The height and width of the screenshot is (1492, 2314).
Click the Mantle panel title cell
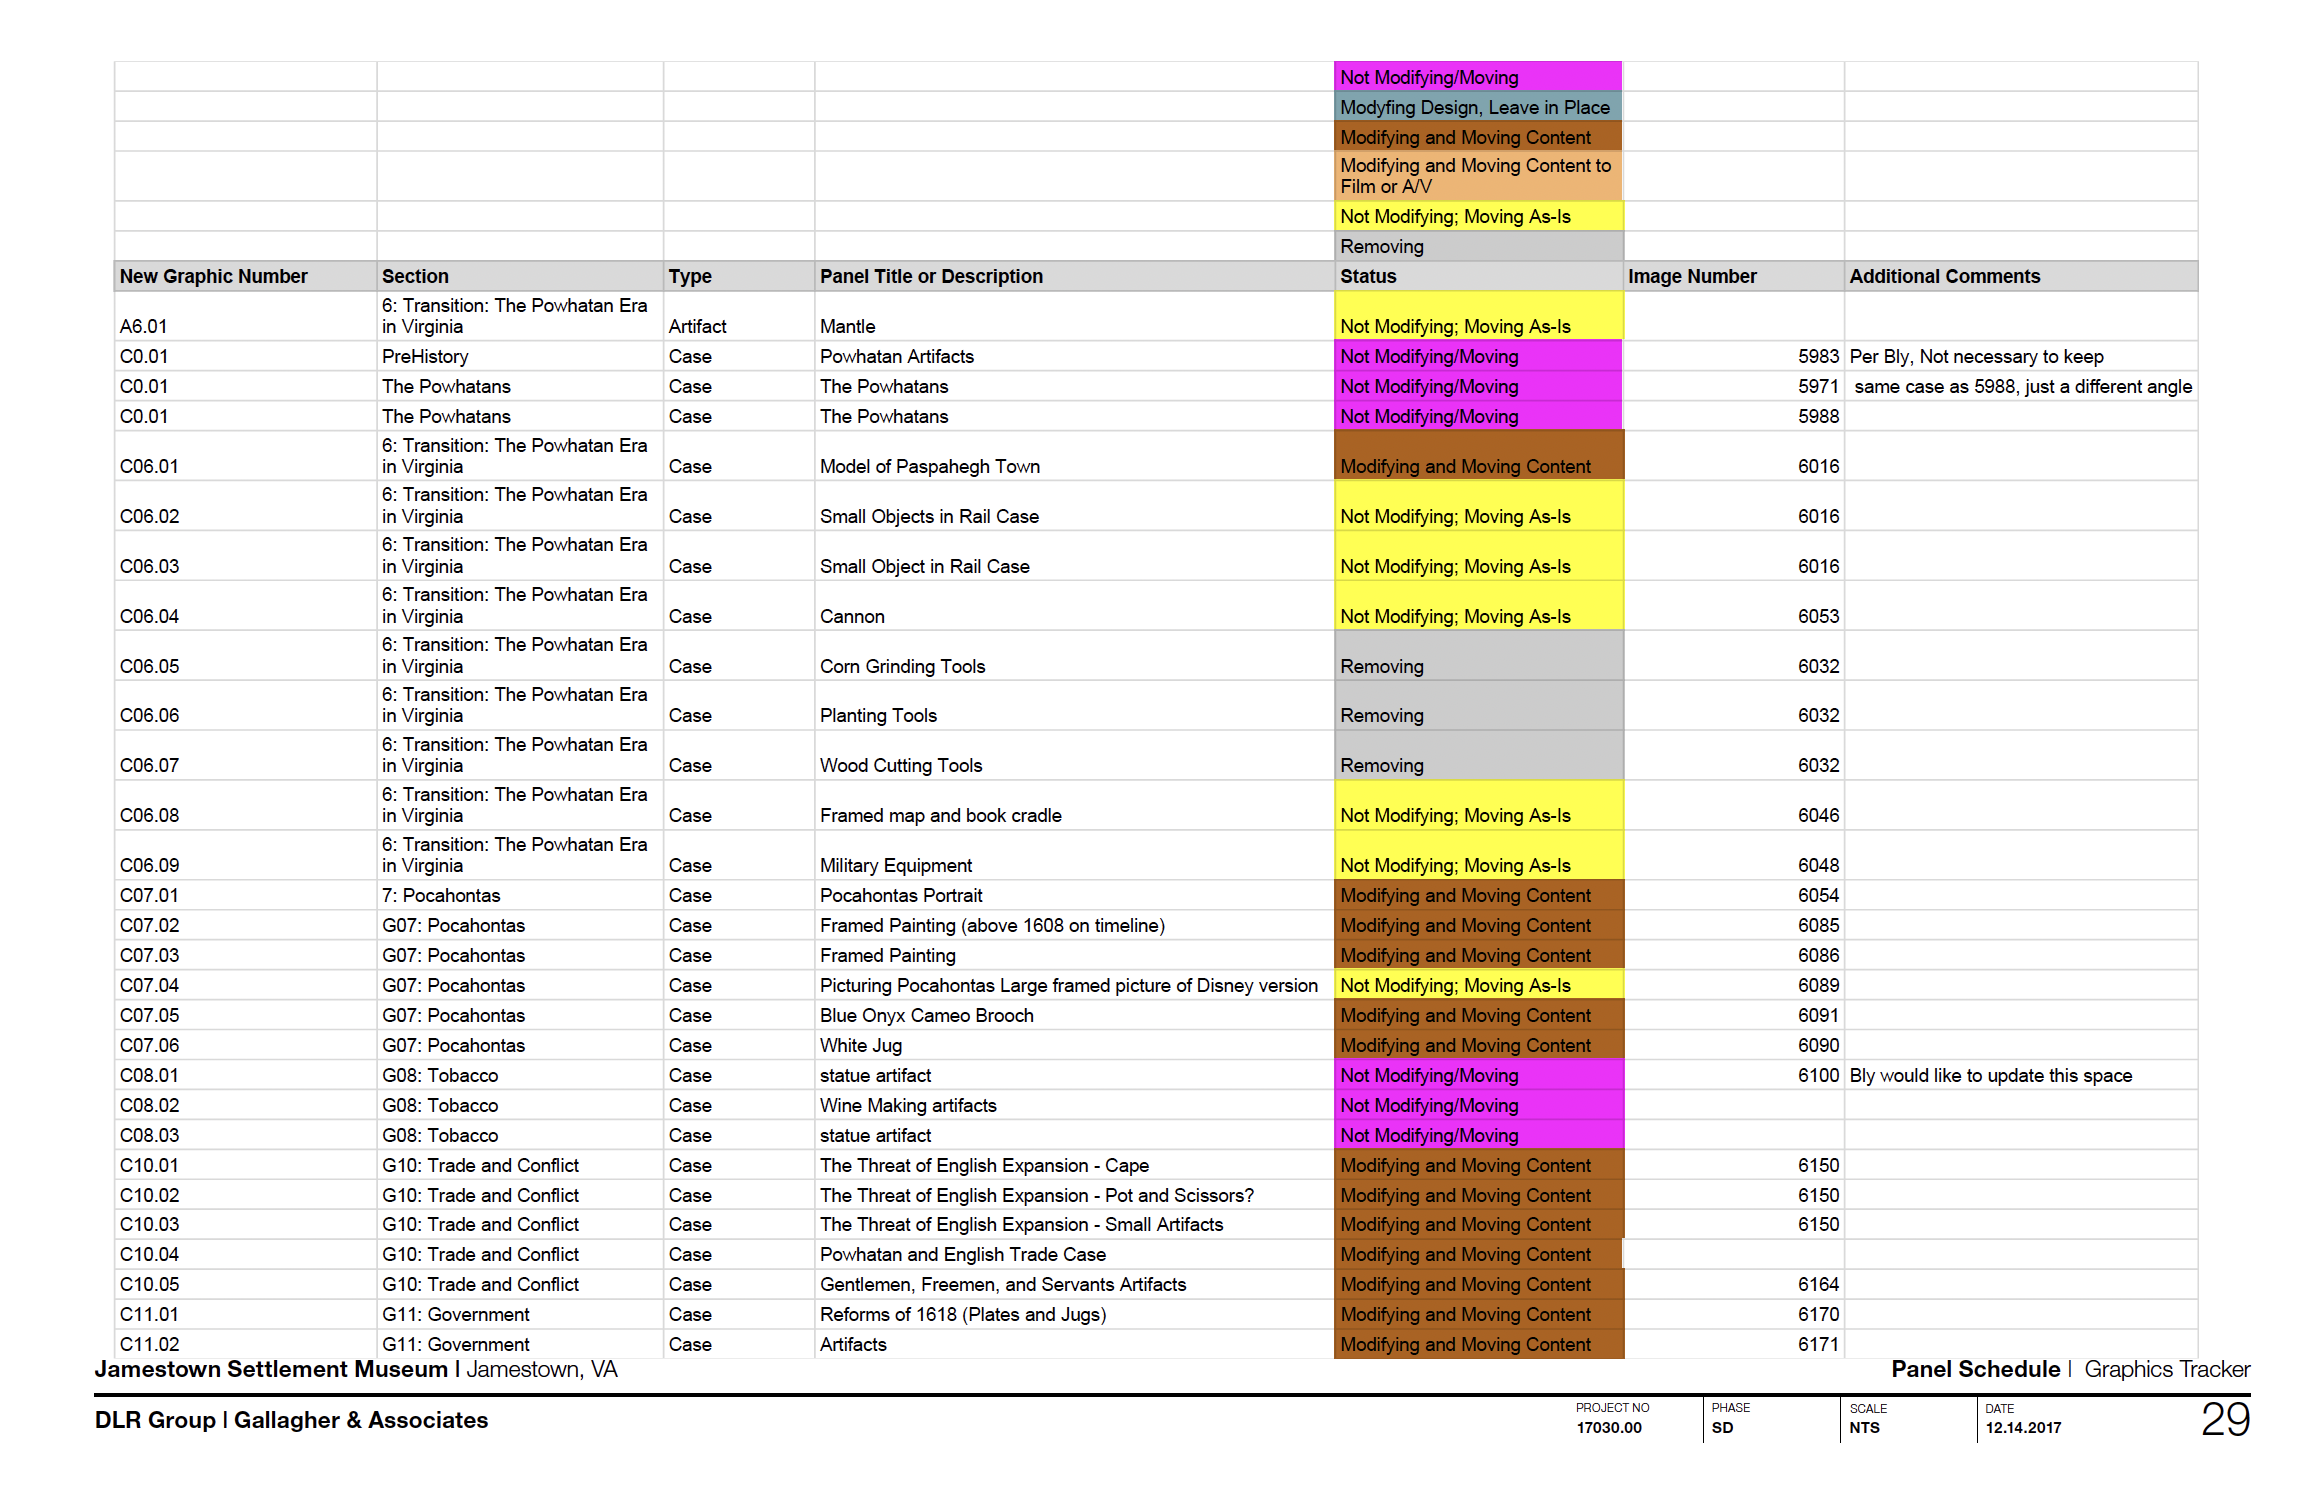coord(847,326)
